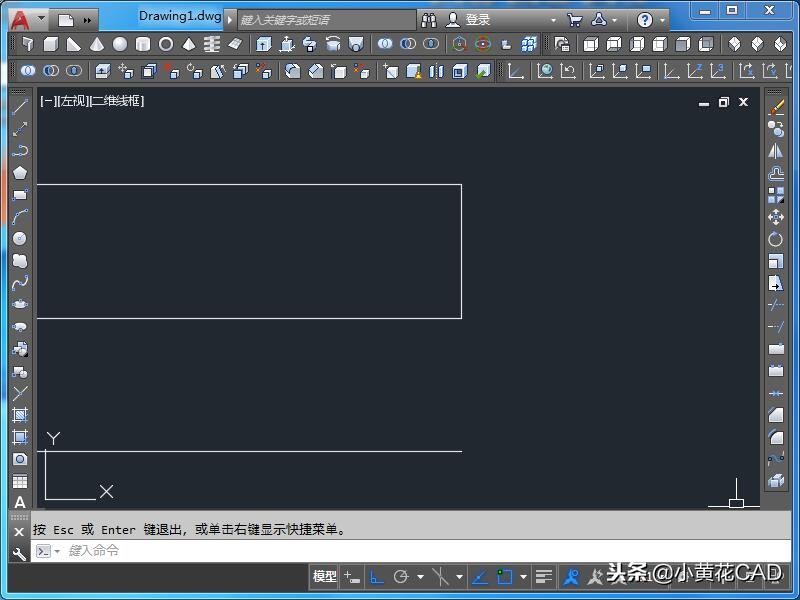
Task: Select the Helix drawing tool
Action: [213, 44]
